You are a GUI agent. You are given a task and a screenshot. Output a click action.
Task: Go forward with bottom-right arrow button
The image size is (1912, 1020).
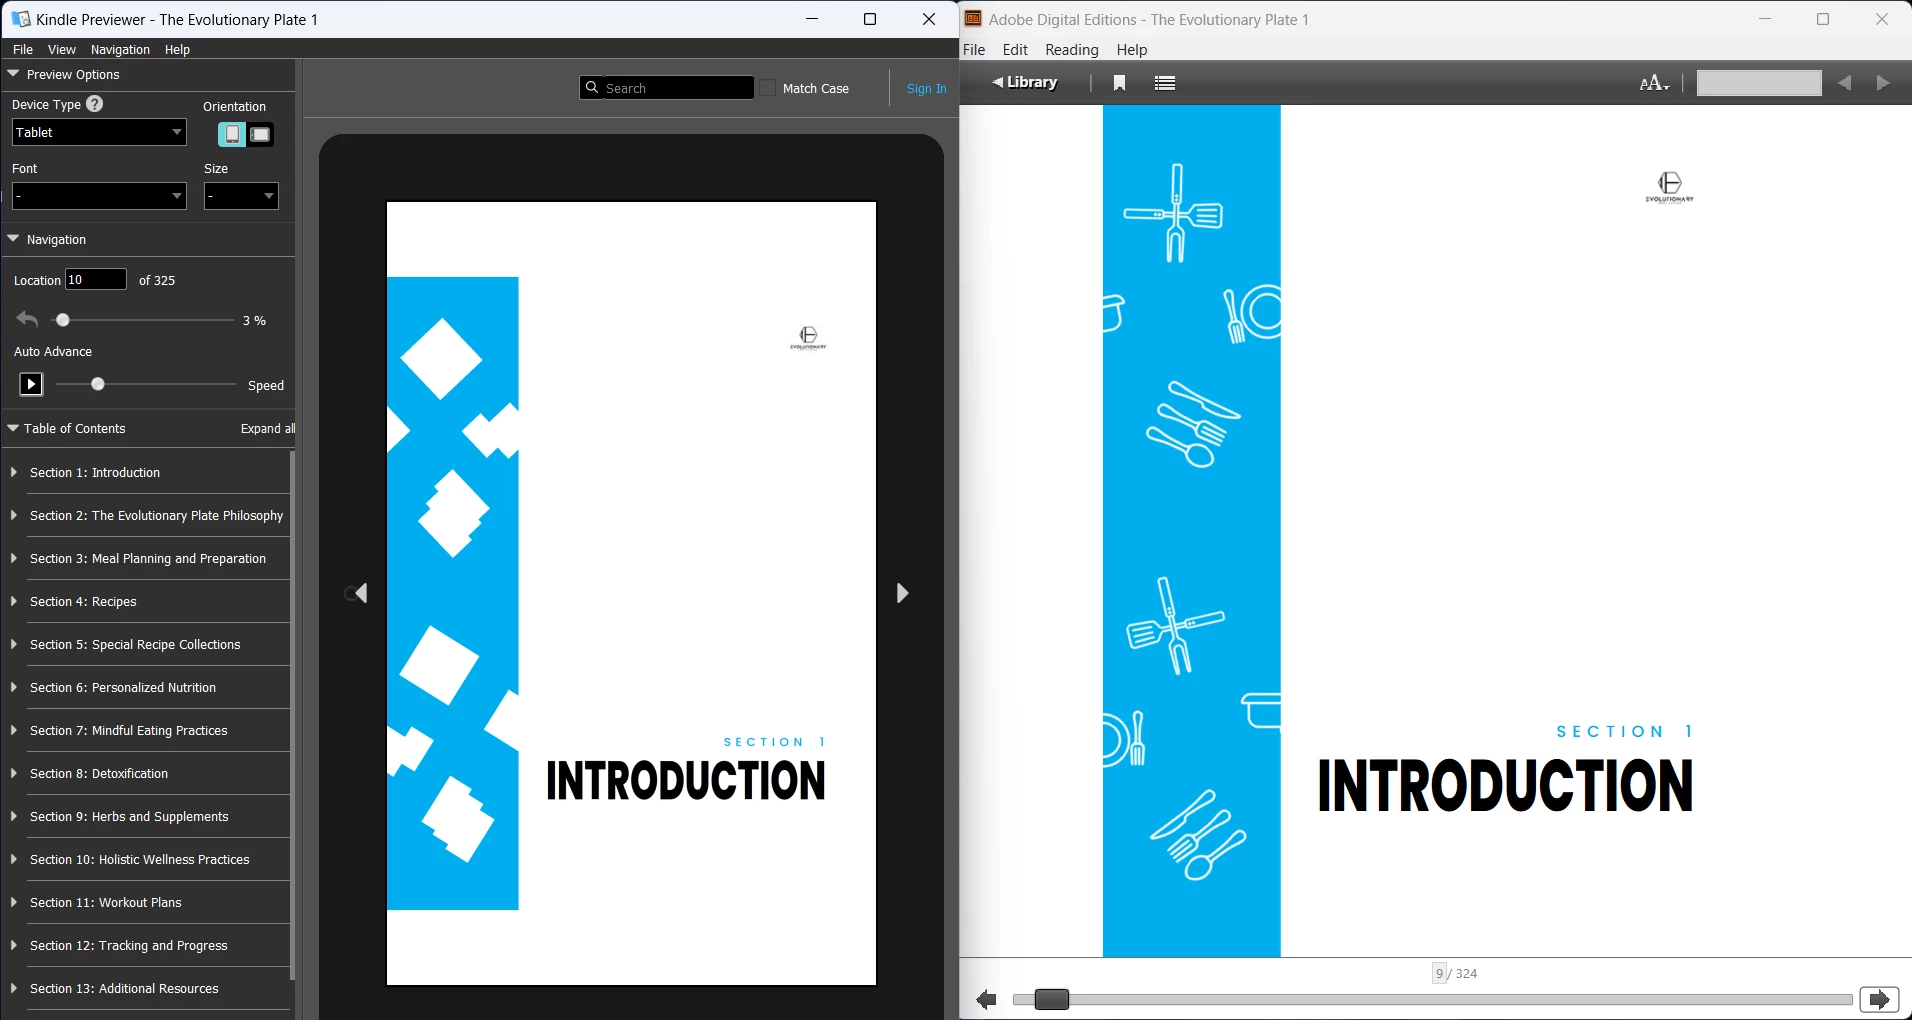click(1879, 999)
